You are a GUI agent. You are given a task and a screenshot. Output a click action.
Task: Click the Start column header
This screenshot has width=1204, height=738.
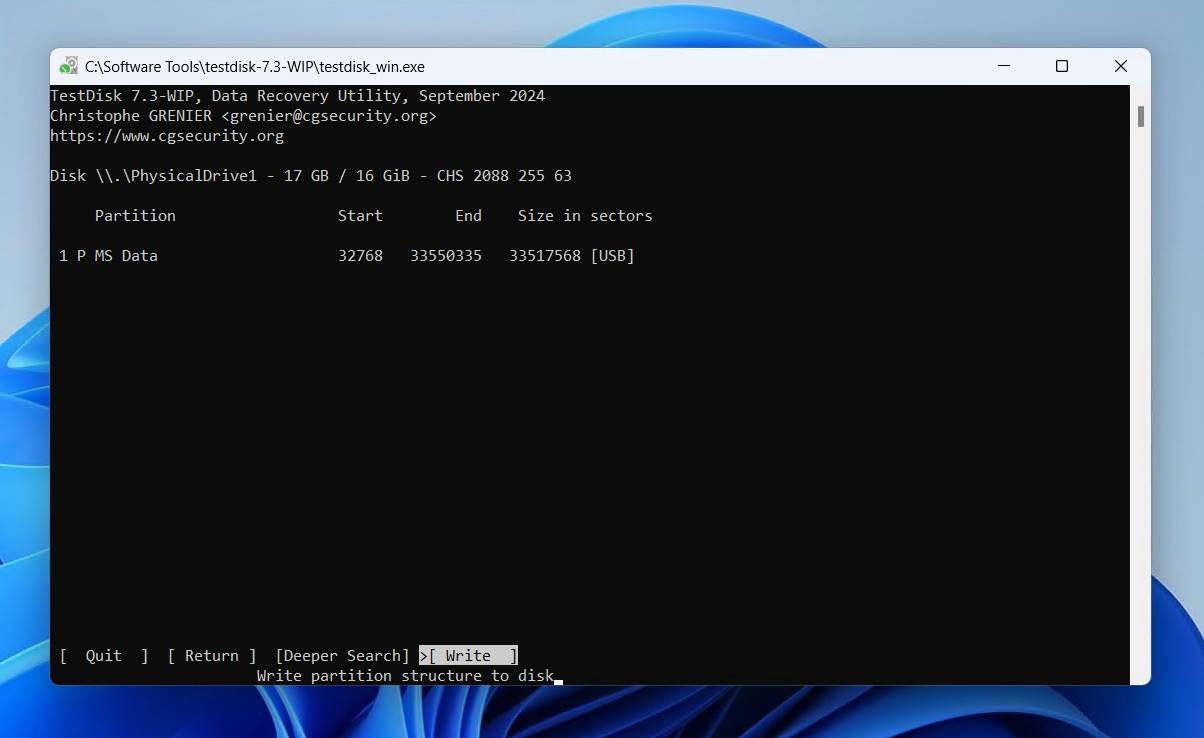coord(360,216)
